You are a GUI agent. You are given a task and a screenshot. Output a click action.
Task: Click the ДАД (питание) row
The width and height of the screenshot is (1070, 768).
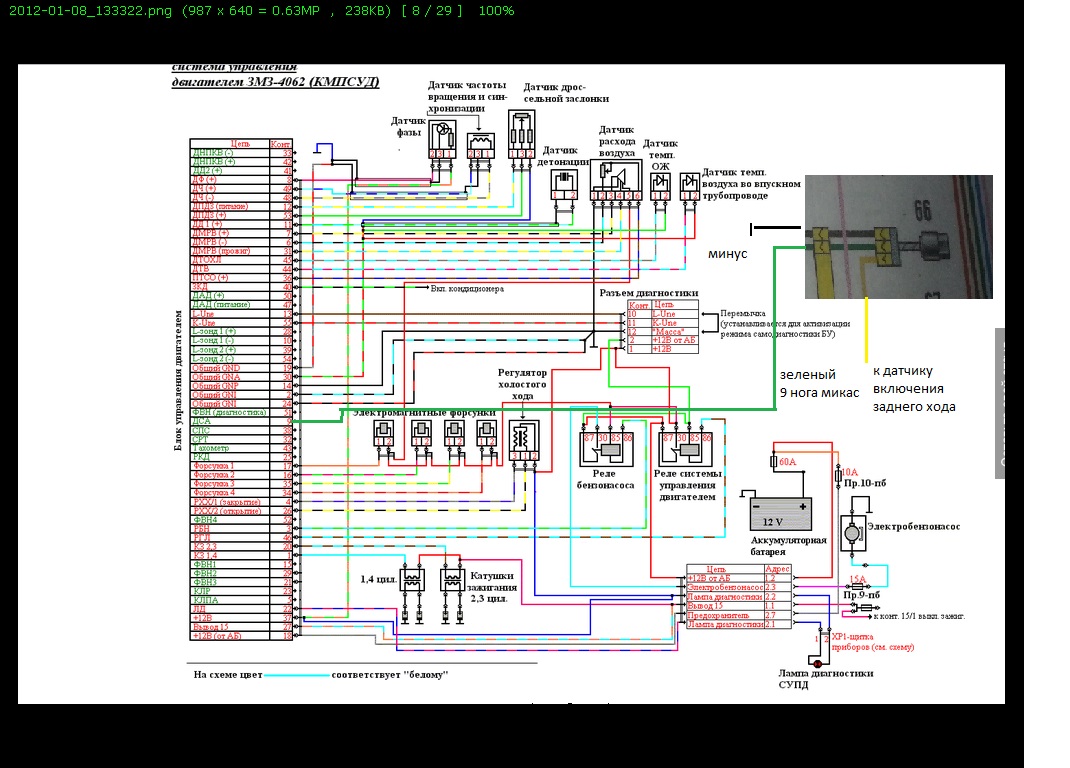pyautogui.click(x=242, y=304)
